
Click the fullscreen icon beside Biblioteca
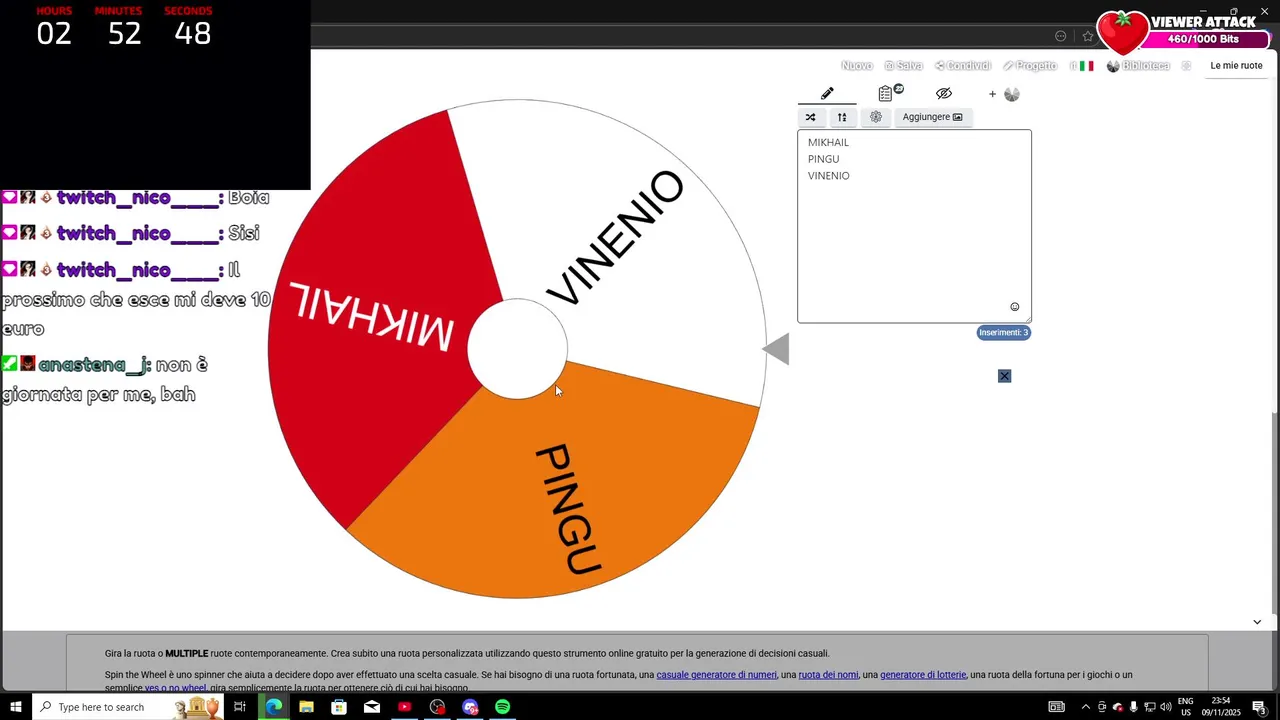(x=1186, y=66)
